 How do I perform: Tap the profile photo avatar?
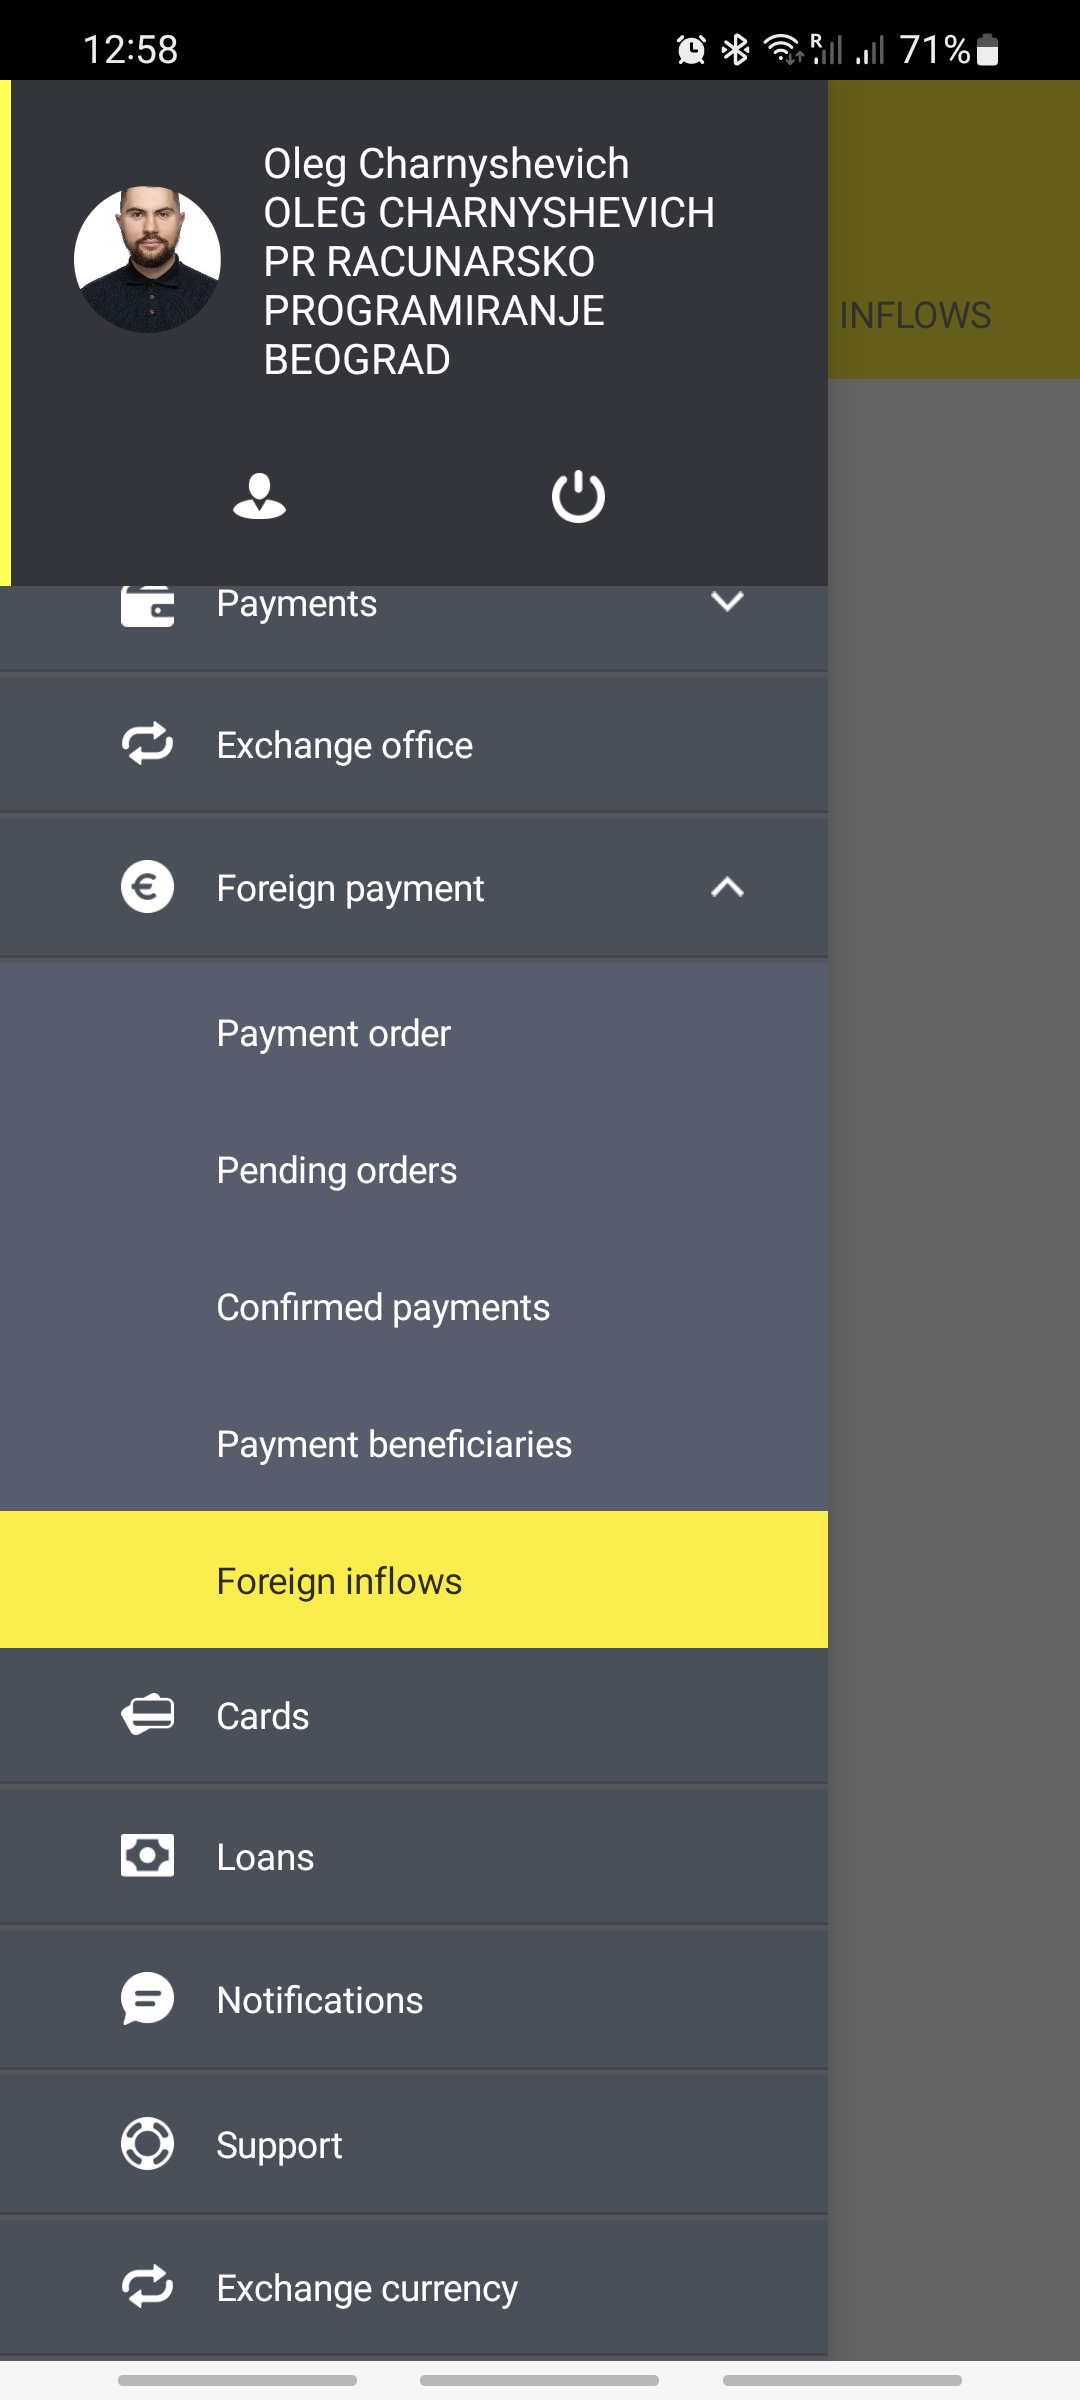coord(147,259)
